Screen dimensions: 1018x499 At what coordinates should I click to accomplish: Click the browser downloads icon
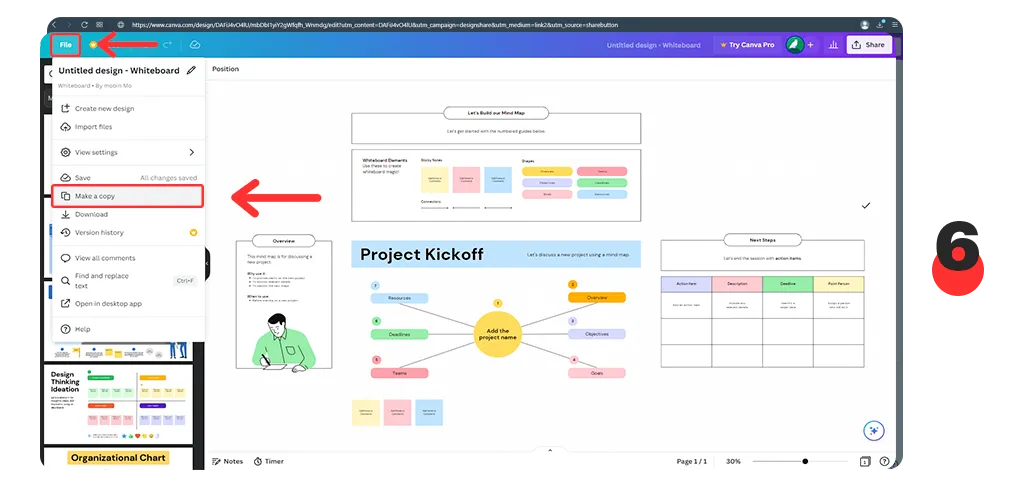pyautogui.click(x=880, y=25)
